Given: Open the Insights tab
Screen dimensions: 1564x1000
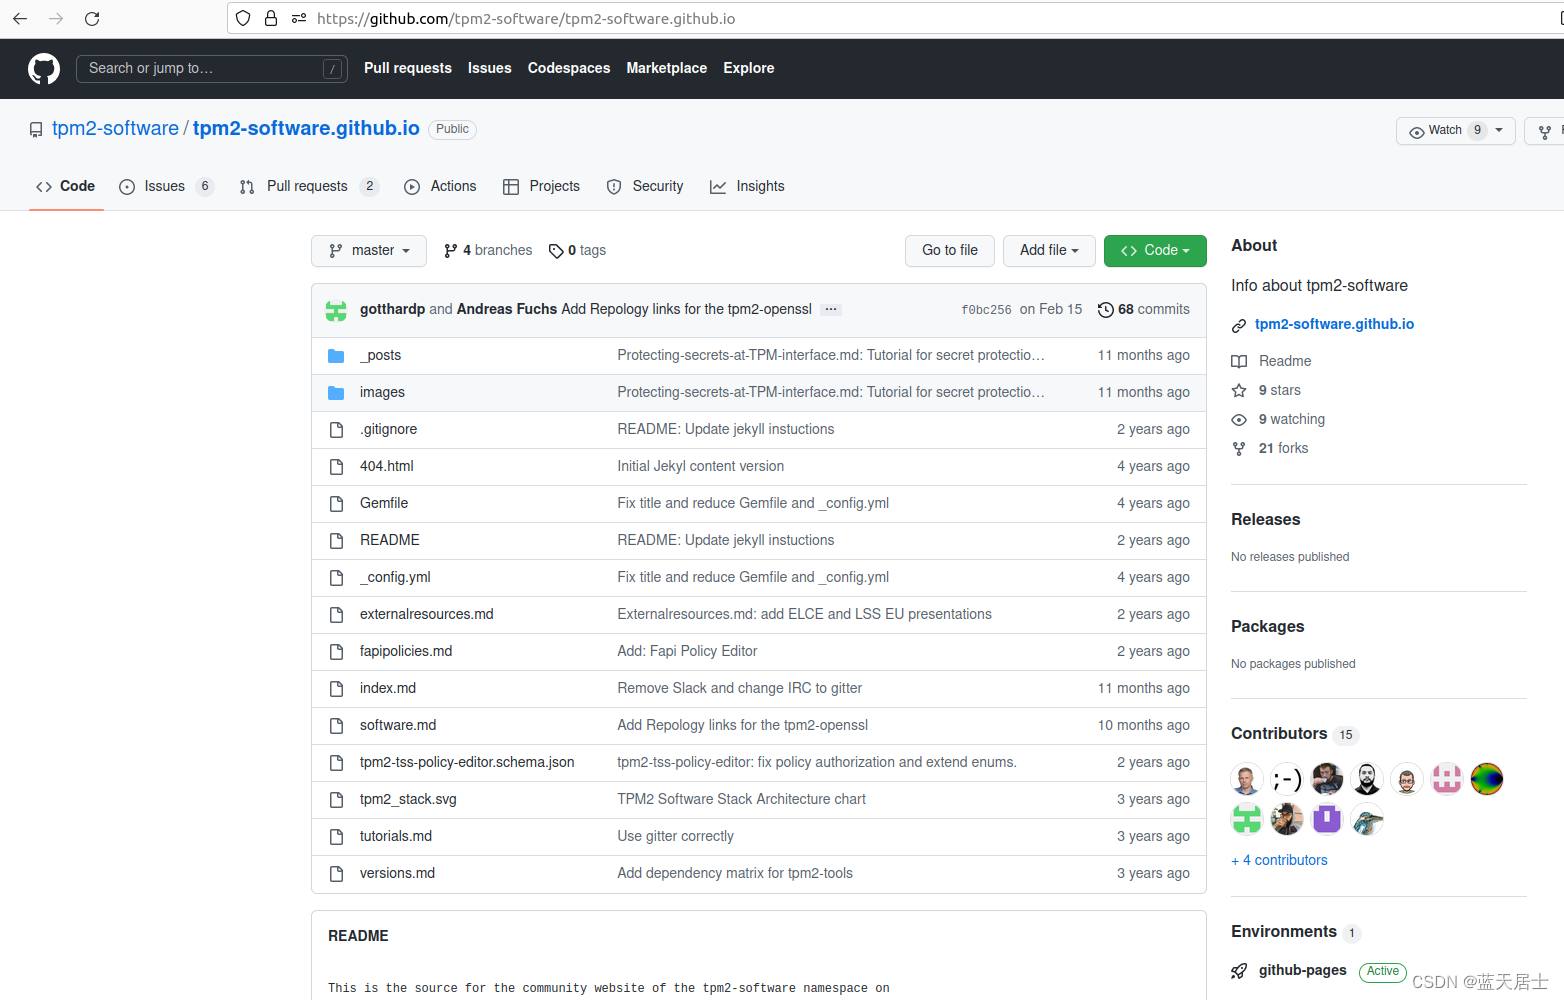Looking at the screenshot, I should (x=747, y=187).
